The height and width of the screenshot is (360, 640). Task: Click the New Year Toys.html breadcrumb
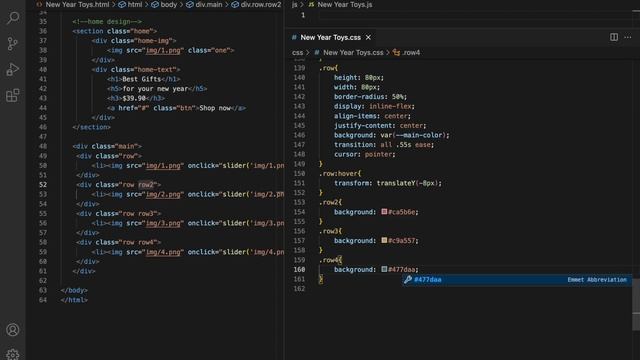pos(77,4)
